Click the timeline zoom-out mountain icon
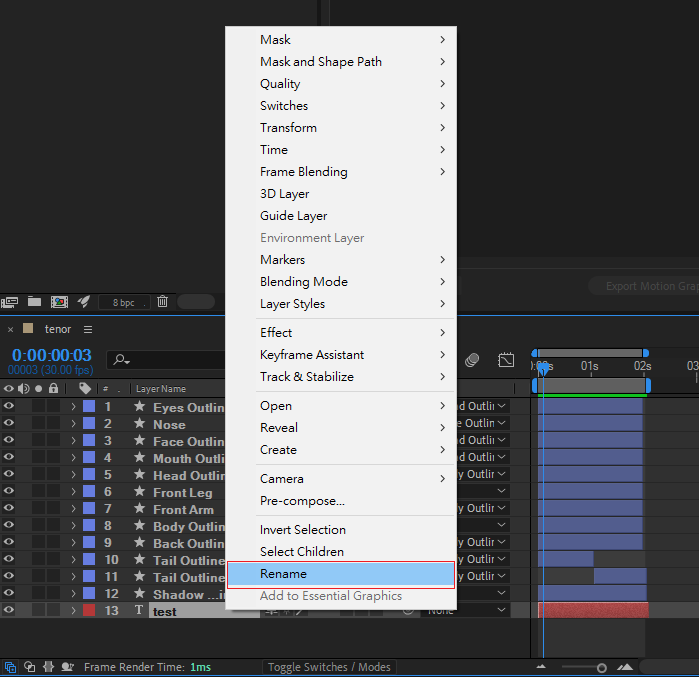Image resolution: width=699 pixels, height=679 pixels. 542,667
